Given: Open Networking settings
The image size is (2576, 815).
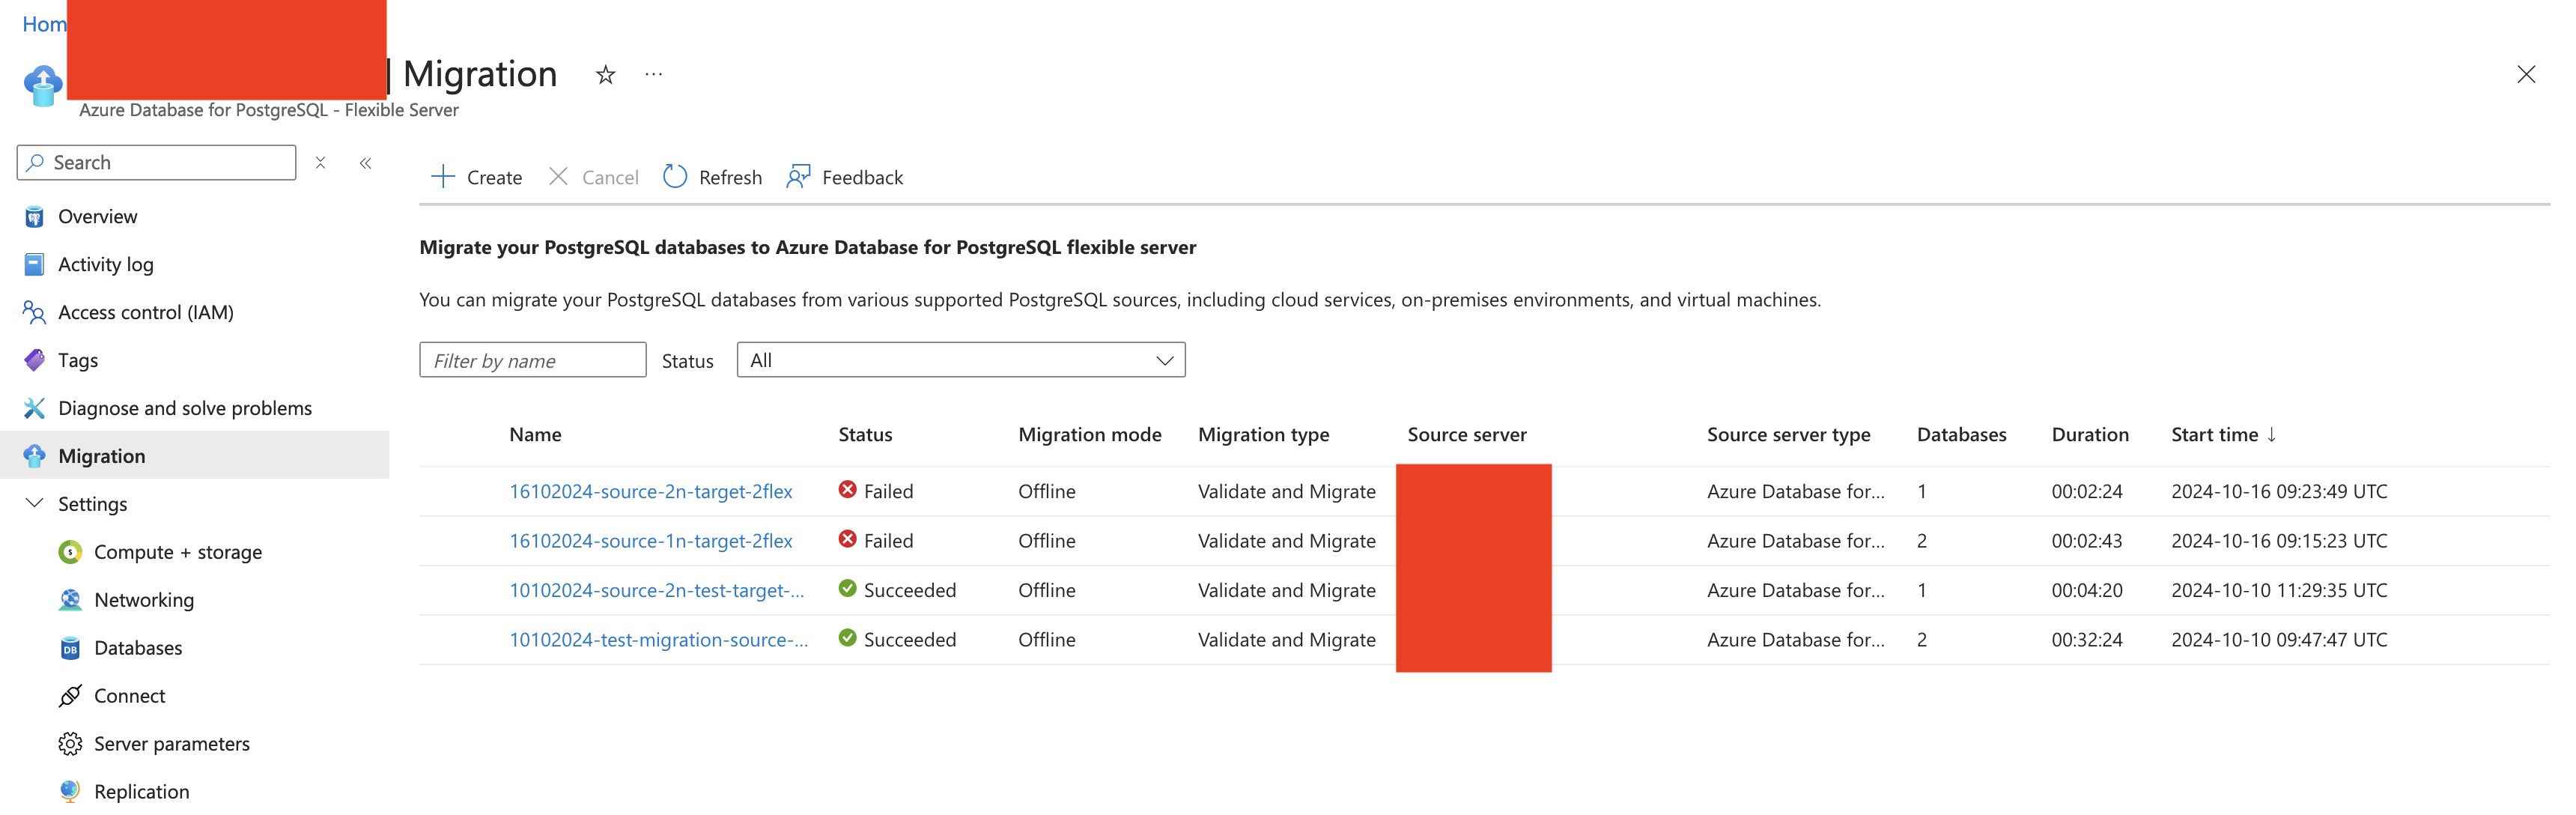Looking at the screenshot, I should click(x=144, y=600).
